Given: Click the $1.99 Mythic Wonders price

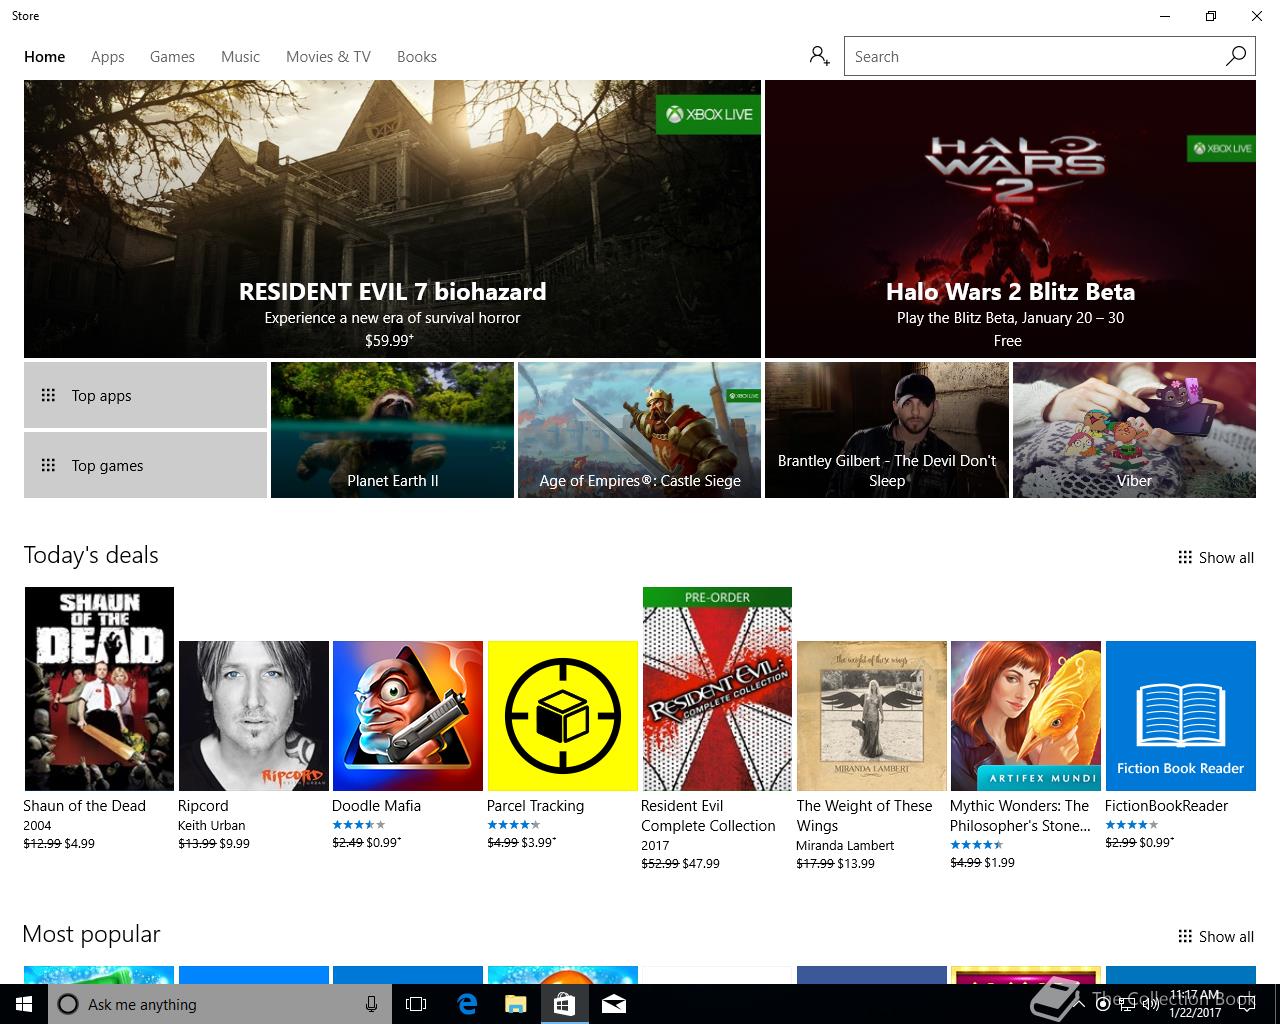Looking at the screenshot, I should click(x=999, y=862).
